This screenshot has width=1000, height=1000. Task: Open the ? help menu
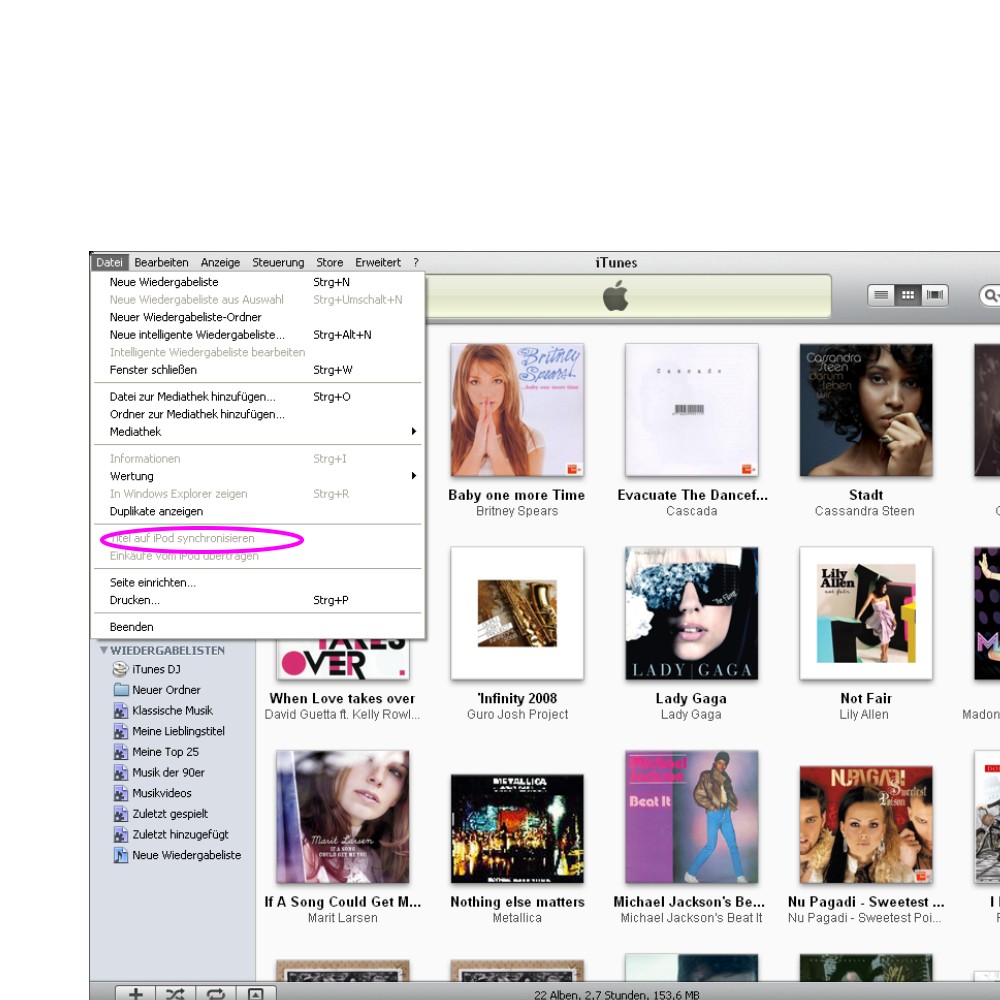pos(416,262)
